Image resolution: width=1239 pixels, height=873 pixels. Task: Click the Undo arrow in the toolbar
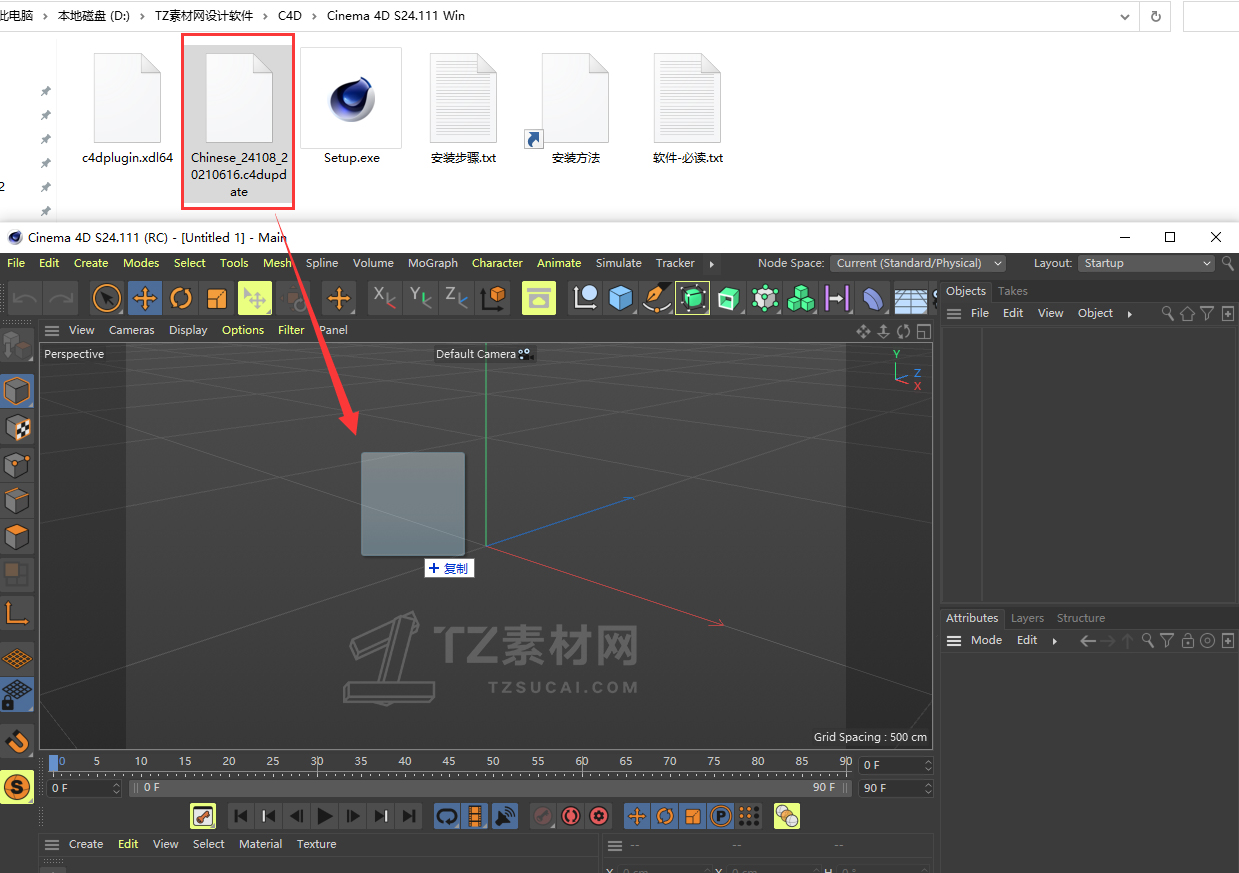pyautogui.click(x=25, y=298)
